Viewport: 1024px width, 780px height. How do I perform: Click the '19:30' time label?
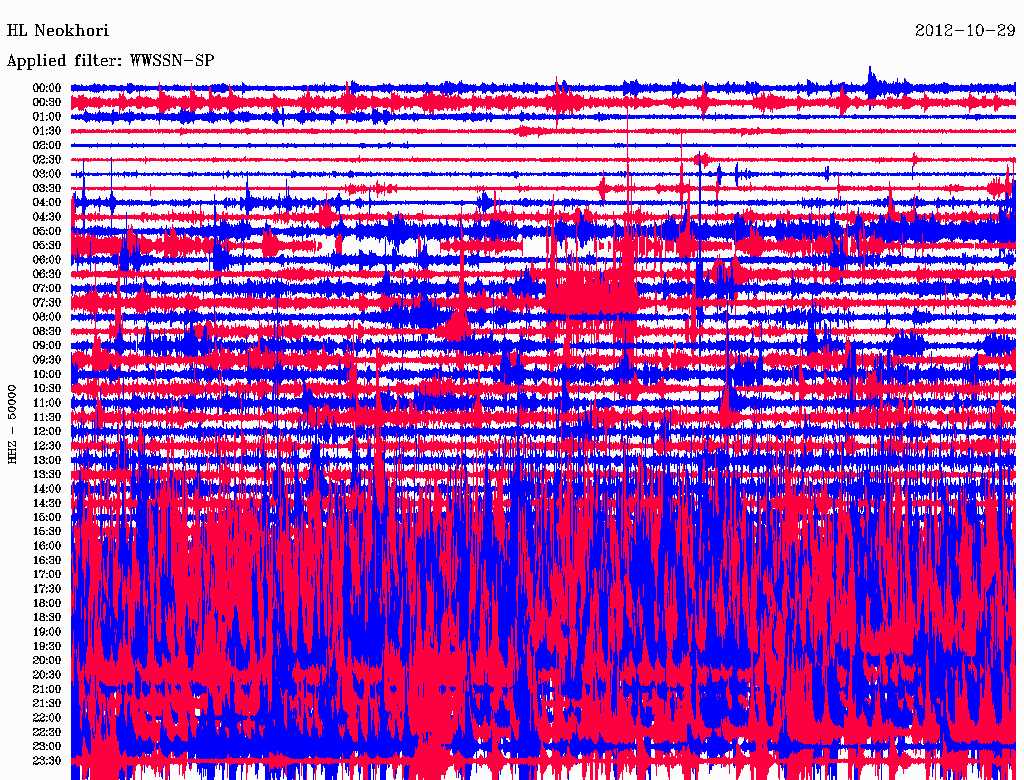(47, 647)
